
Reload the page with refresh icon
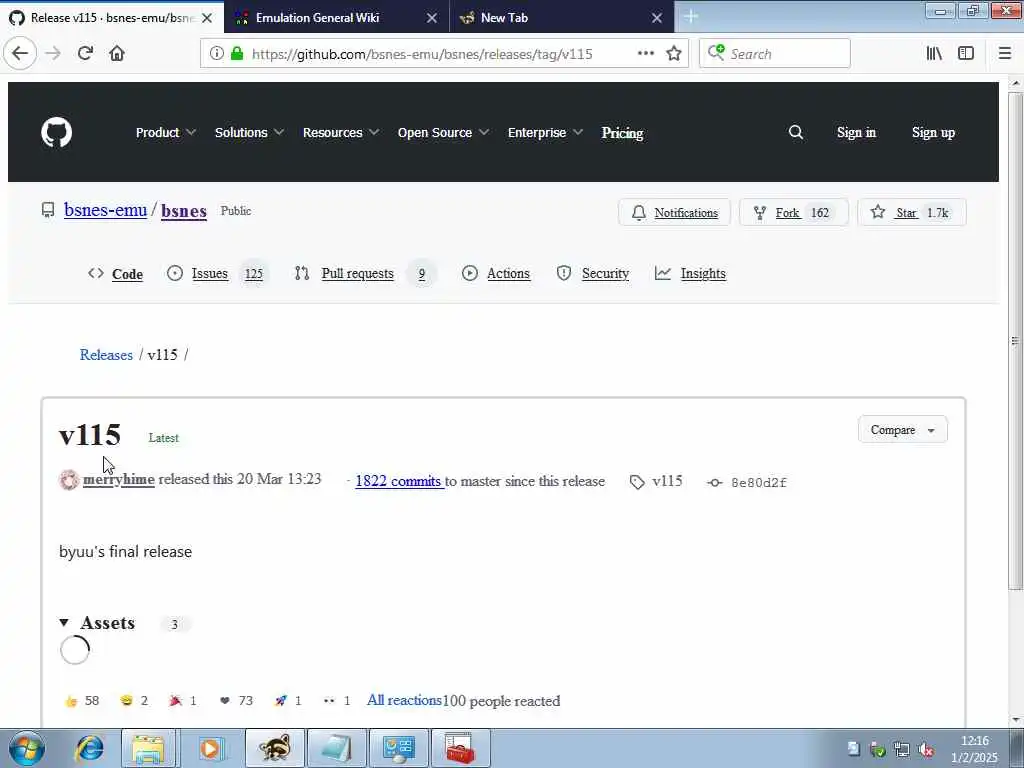(85, 54)
